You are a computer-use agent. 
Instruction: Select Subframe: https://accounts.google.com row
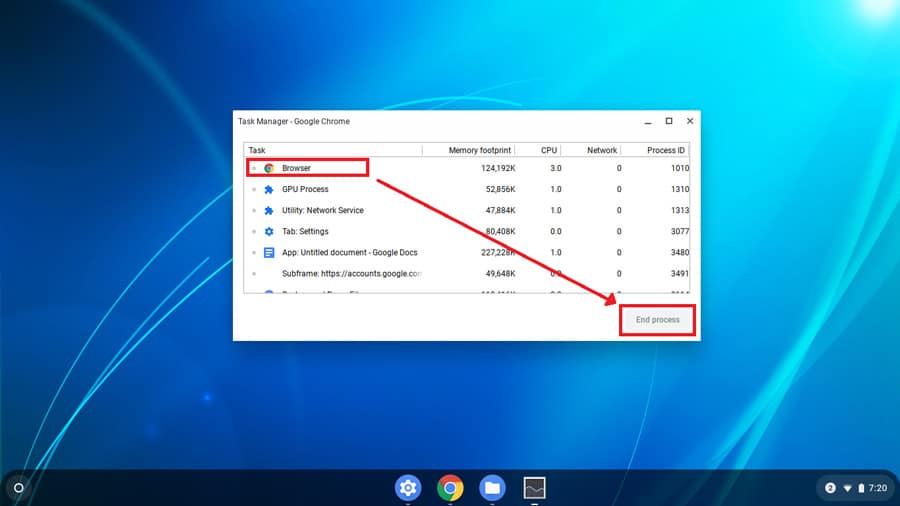coord(467,274)
